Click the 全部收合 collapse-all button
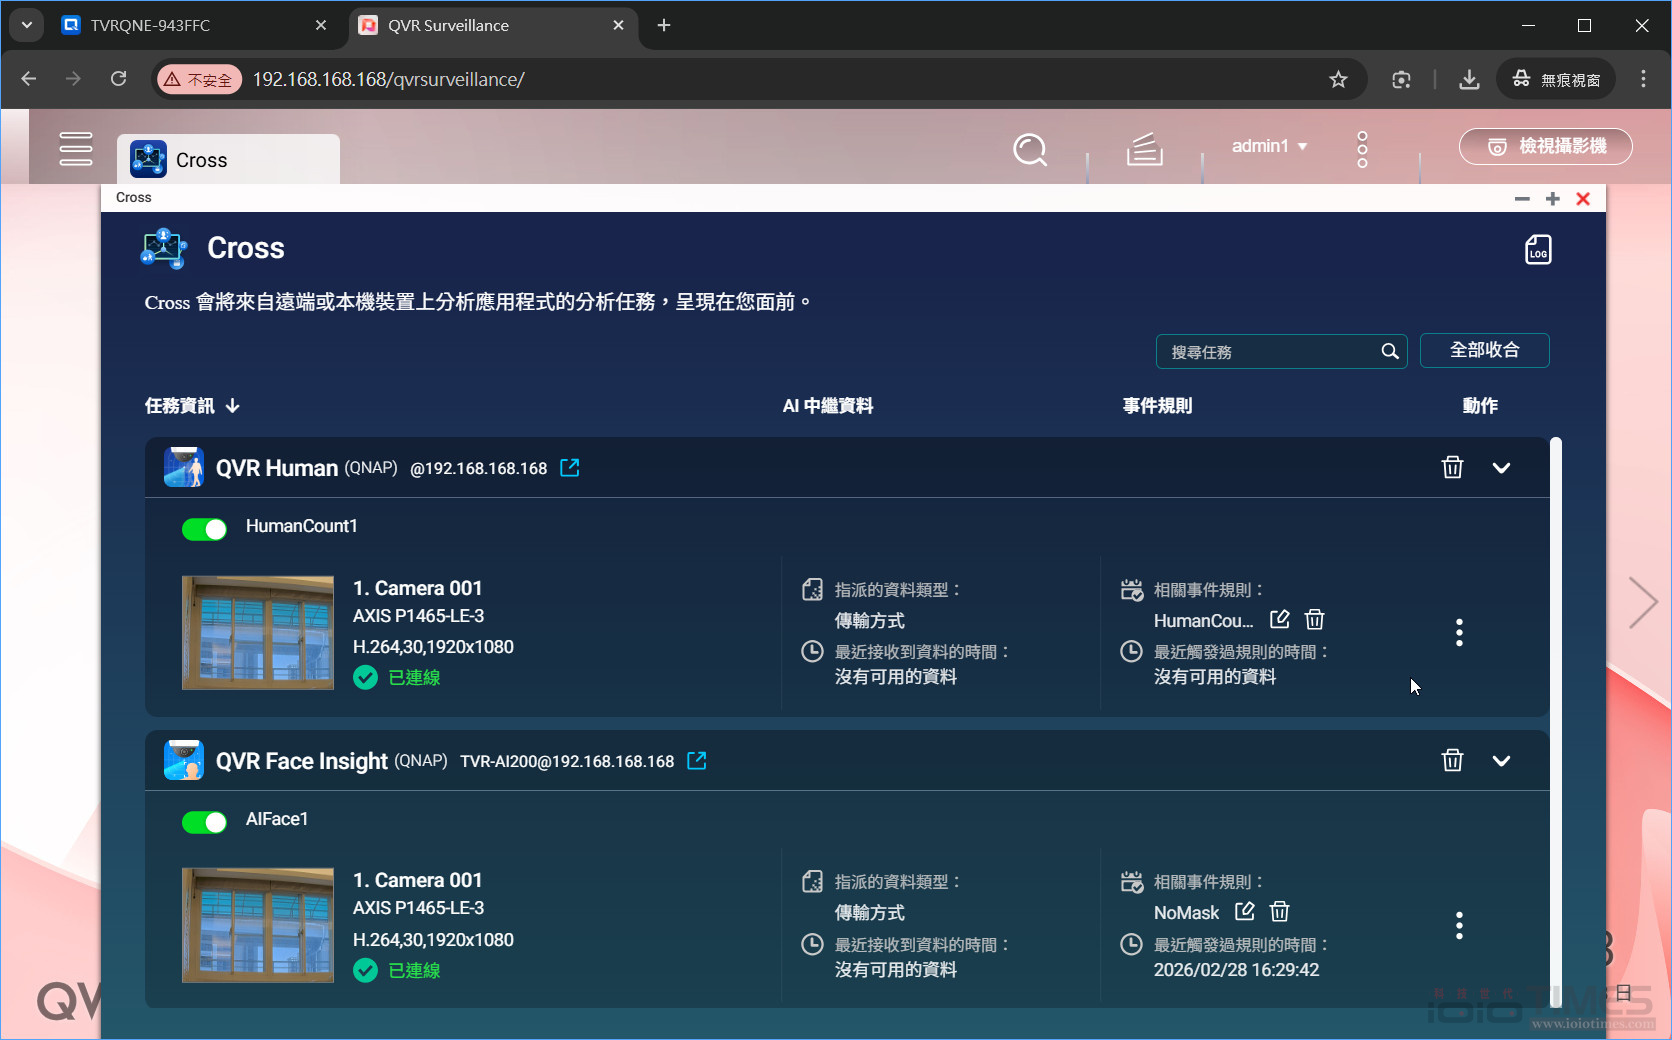Screen dimensions: 1672x1040 pos(1484,350)
